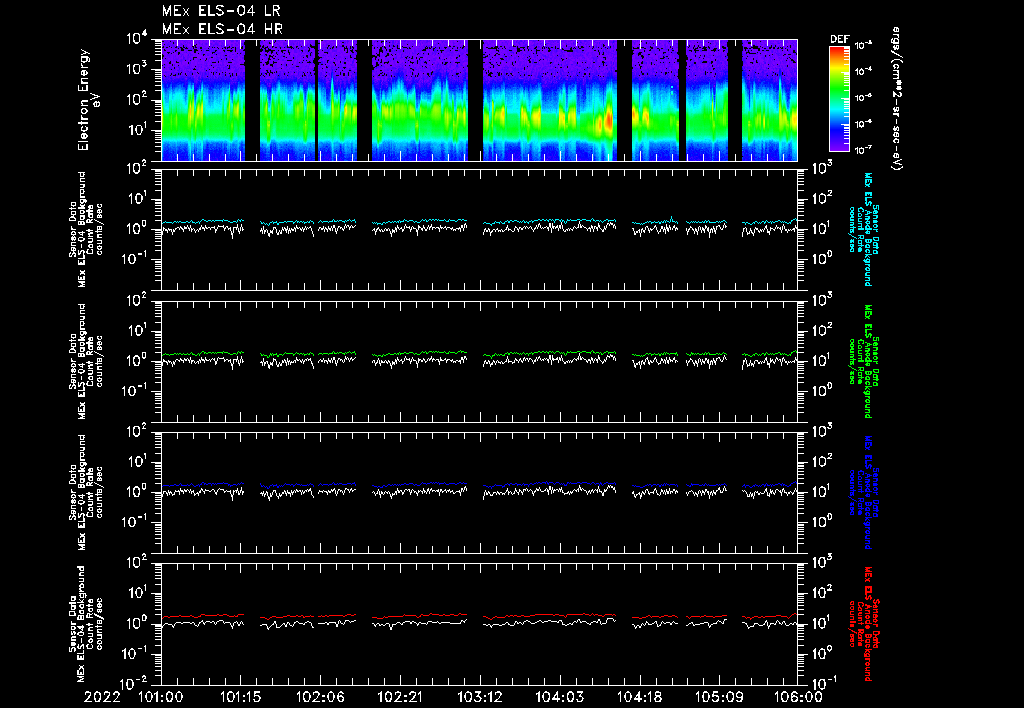This screenshot has height=708, width=1024.
Task: Click the 10^1 tick label on spectrogram energy axis
Action: (137, 130)
